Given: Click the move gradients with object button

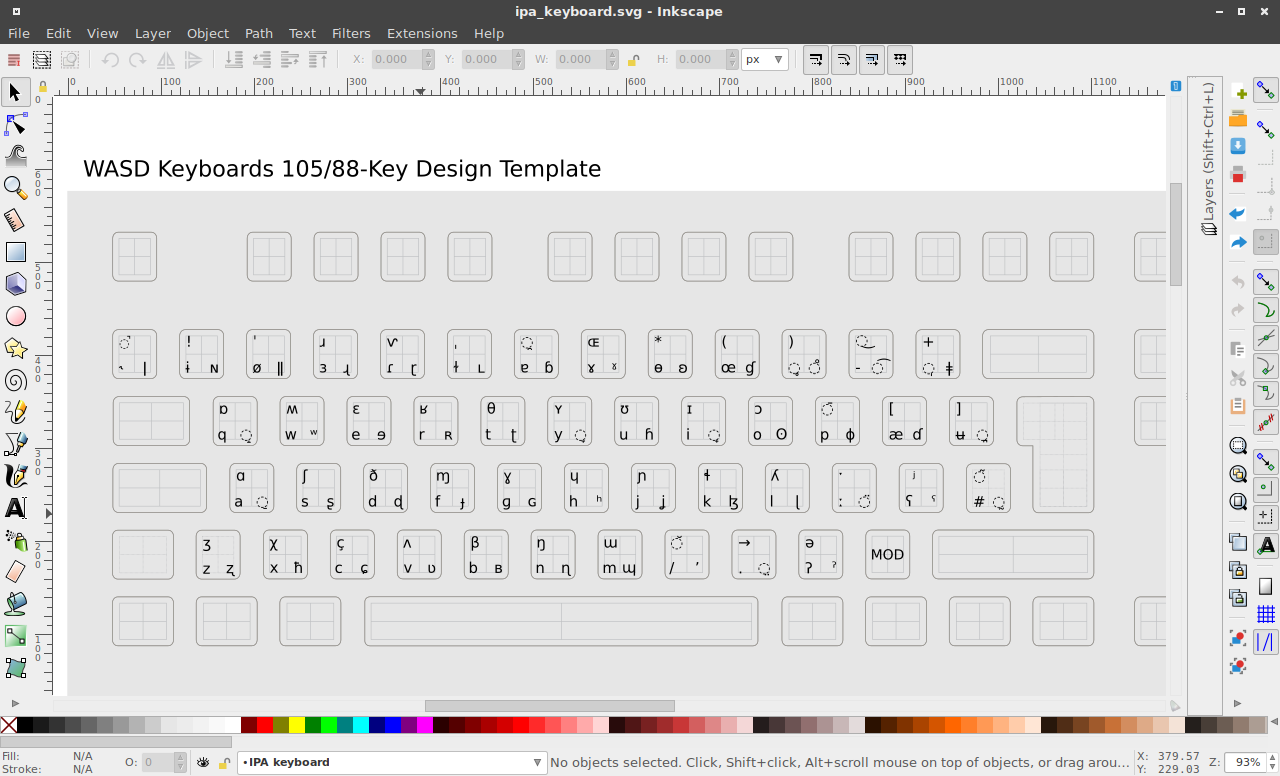Looking at the screenshot, I should click(x=872, y=60).
